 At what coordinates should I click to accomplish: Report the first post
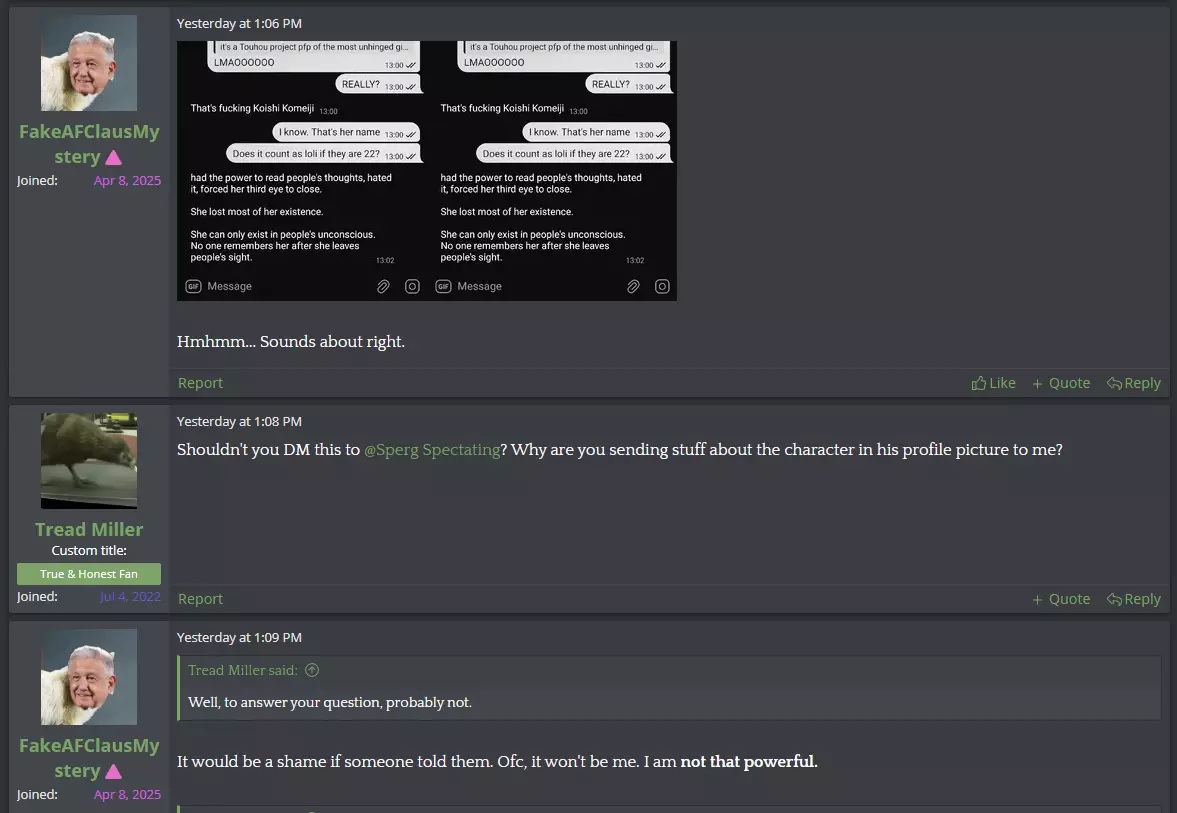pyautogui.click(x=200, y=383)
